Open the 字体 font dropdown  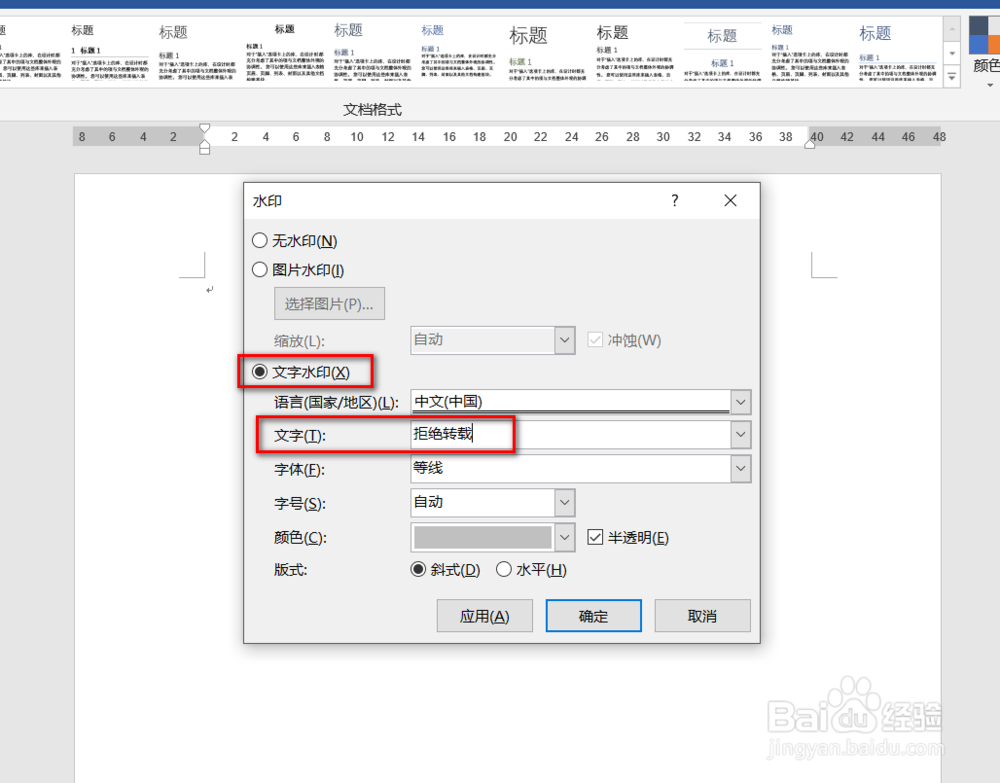[741, 469]
